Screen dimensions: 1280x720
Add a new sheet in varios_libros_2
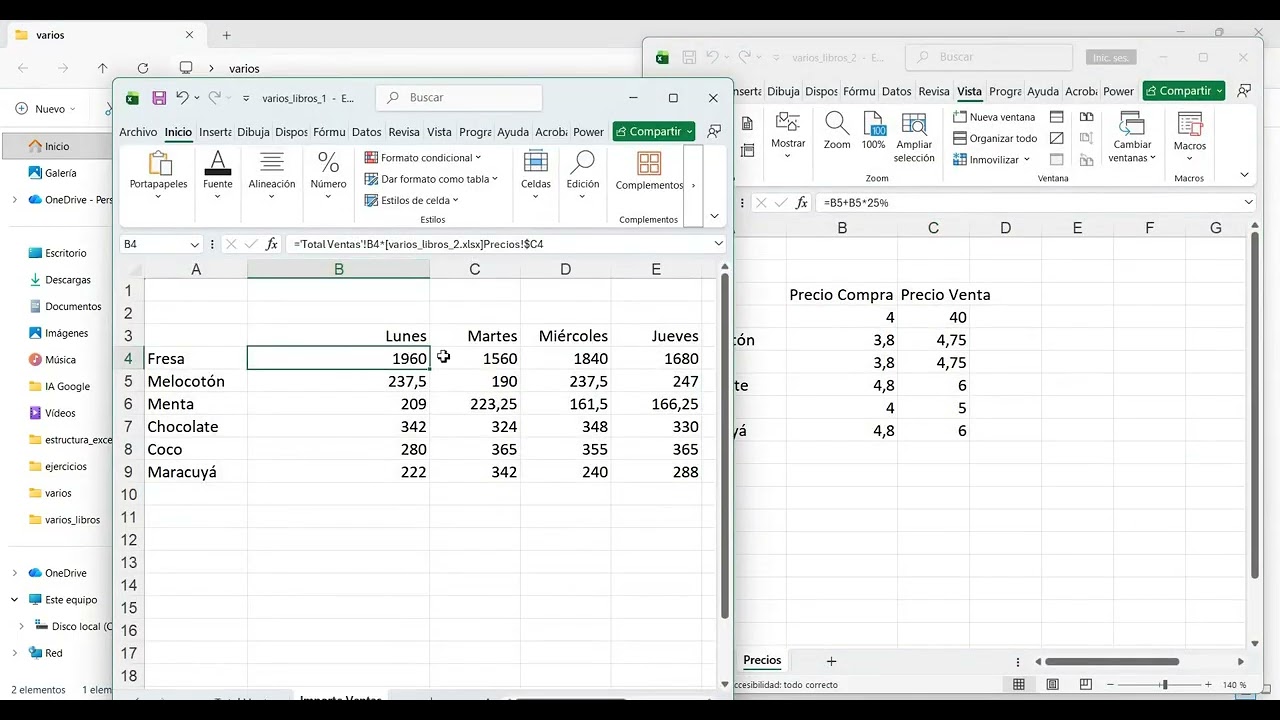[x=831, y=661]
